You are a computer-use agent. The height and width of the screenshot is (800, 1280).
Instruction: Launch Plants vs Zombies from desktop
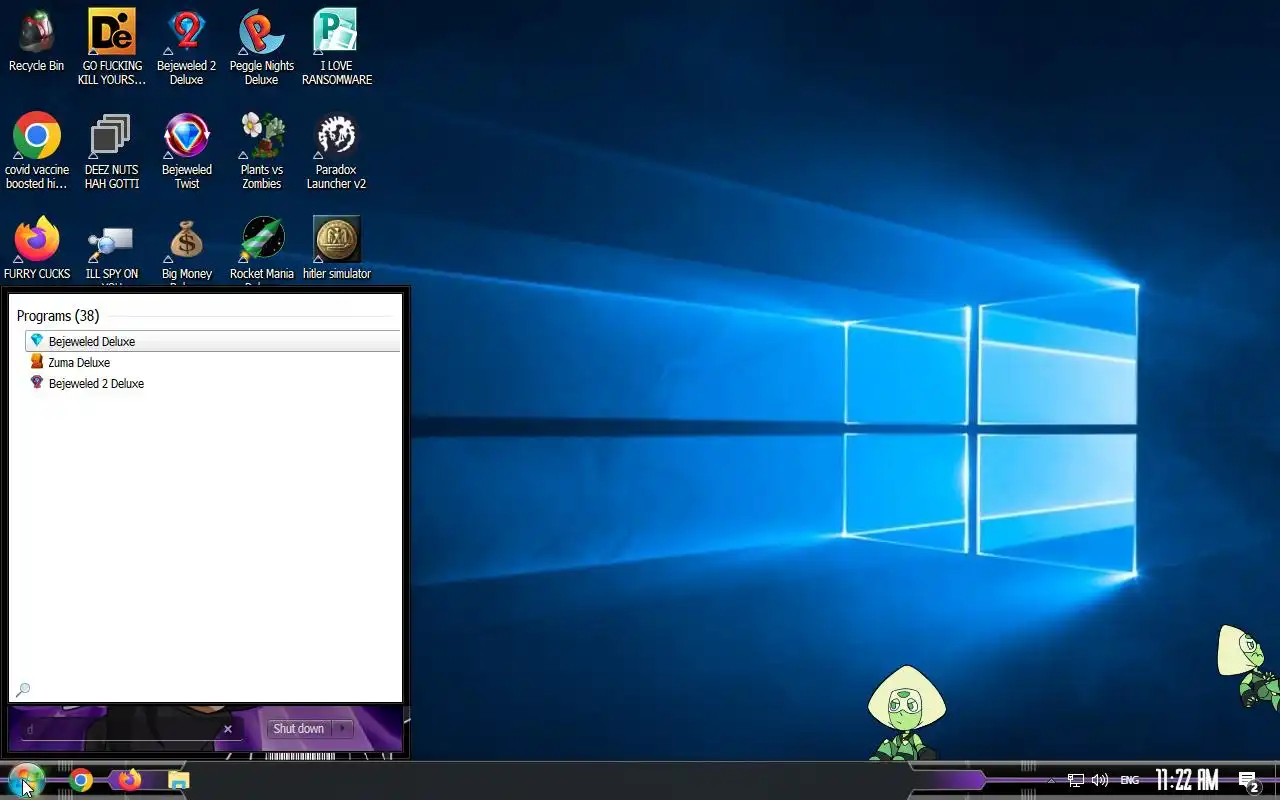(x=261, y=150)
